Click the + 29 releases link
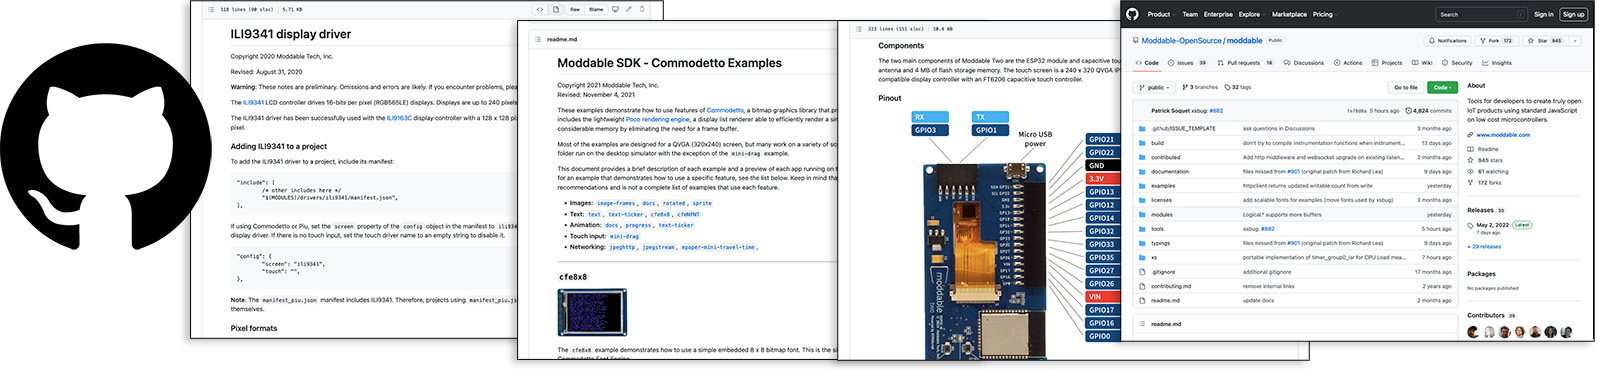 [1484, 246]
